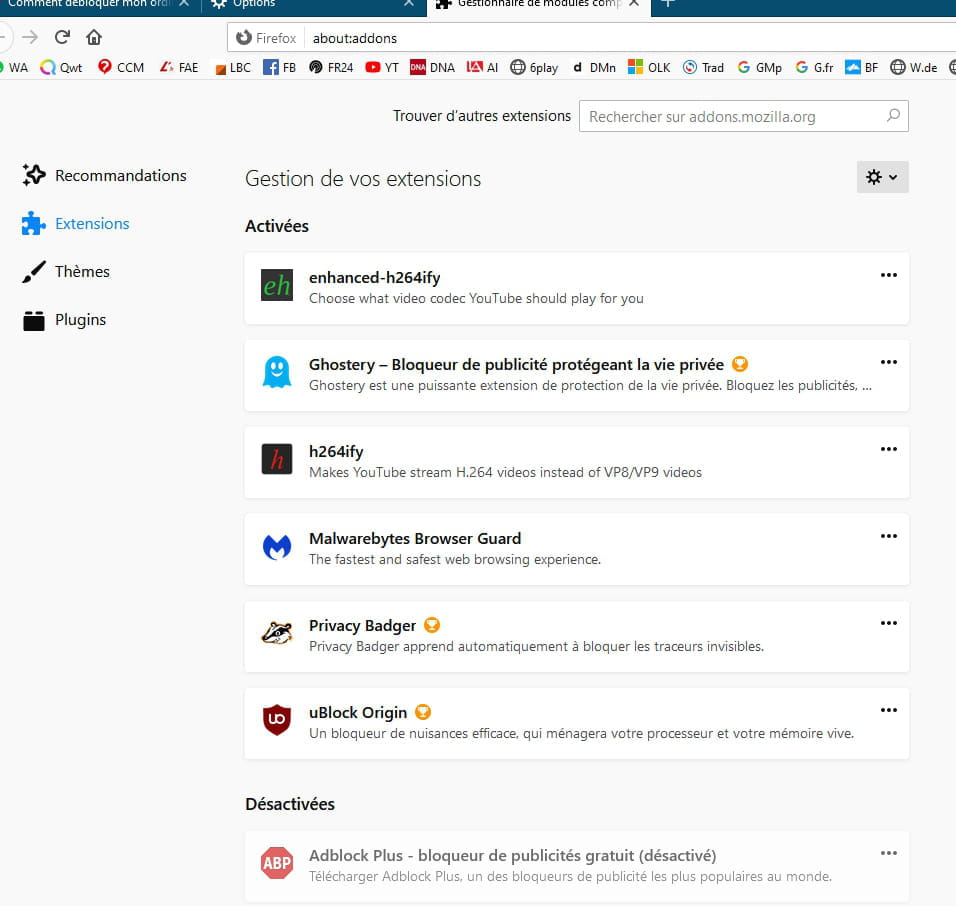Open more options for Adblock Plus
This screenshot has height=906, width=956.
click(888, 854)
